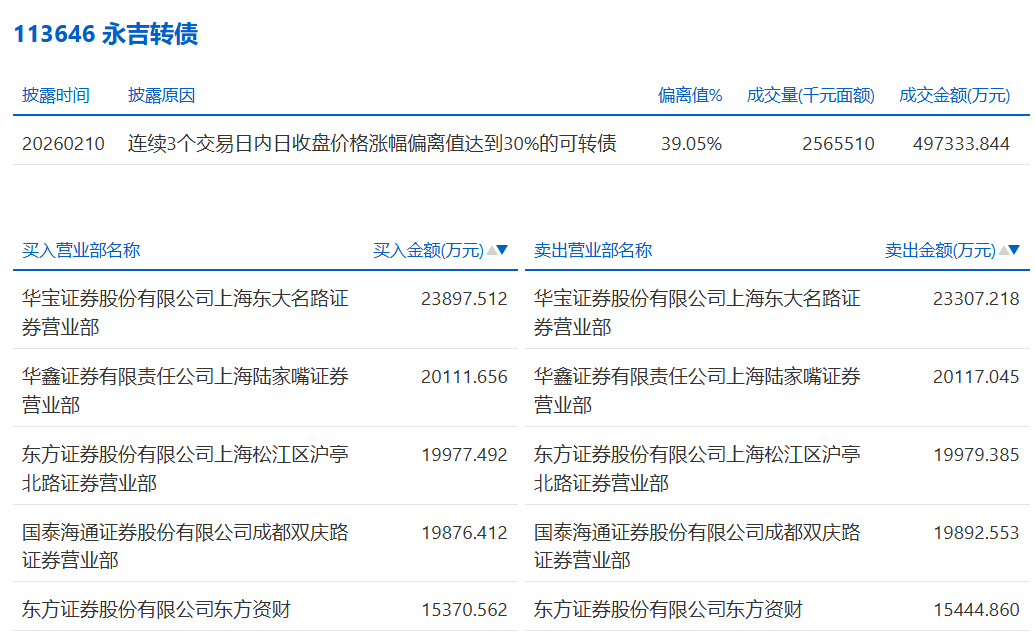Select buy-side 华宝证券上海东大名路 branch name
The width and height of the screenshot is (1035, 636).
[185, 313]
